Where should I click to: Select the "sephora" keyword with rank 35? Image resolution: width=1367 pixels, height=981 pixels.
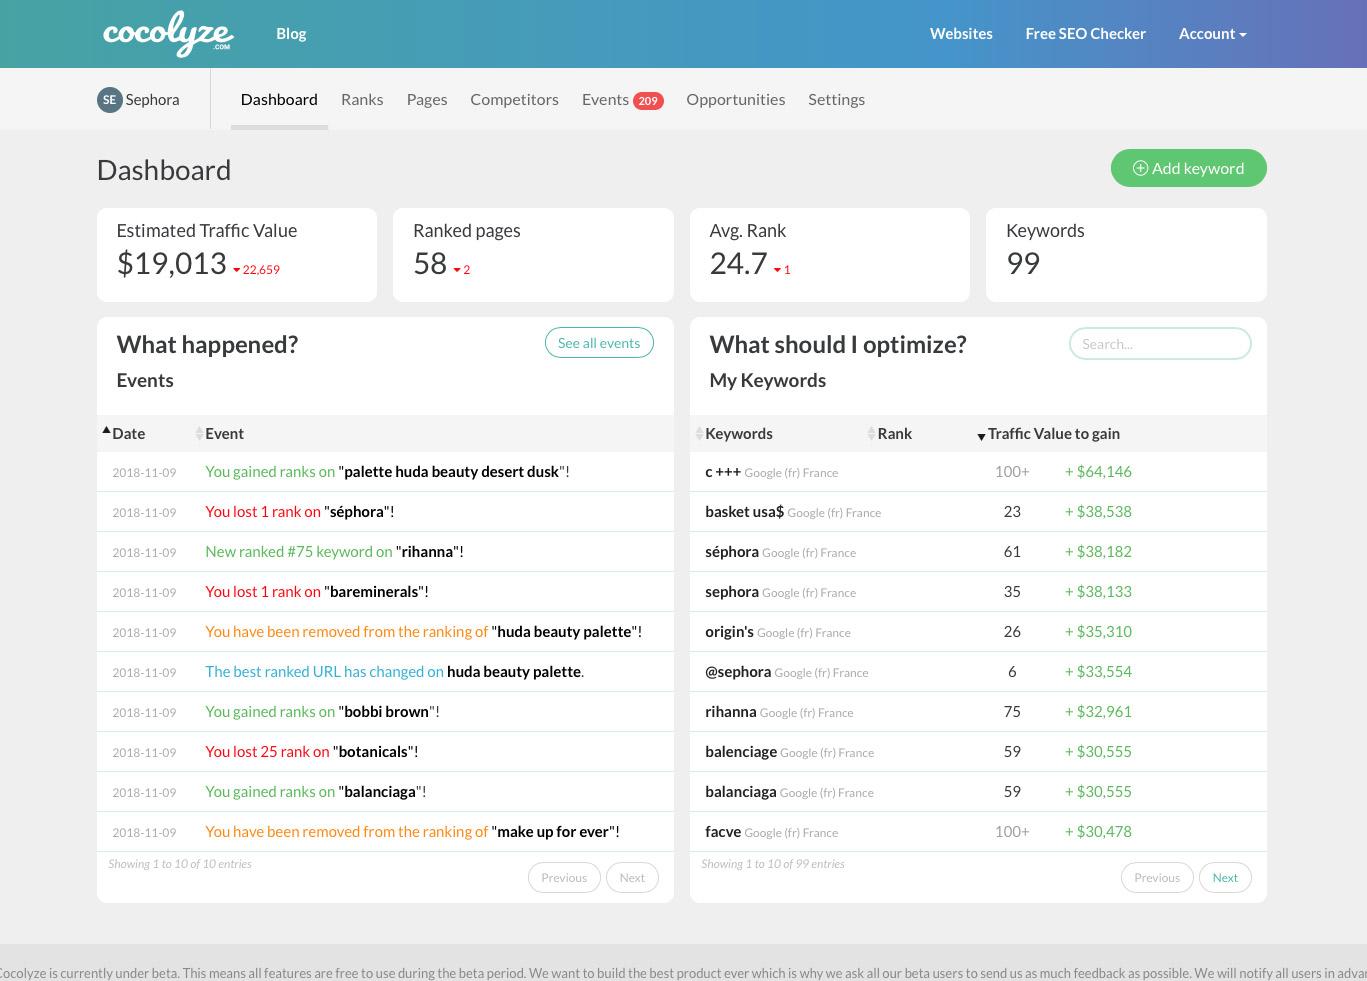[x=978, y=592]
